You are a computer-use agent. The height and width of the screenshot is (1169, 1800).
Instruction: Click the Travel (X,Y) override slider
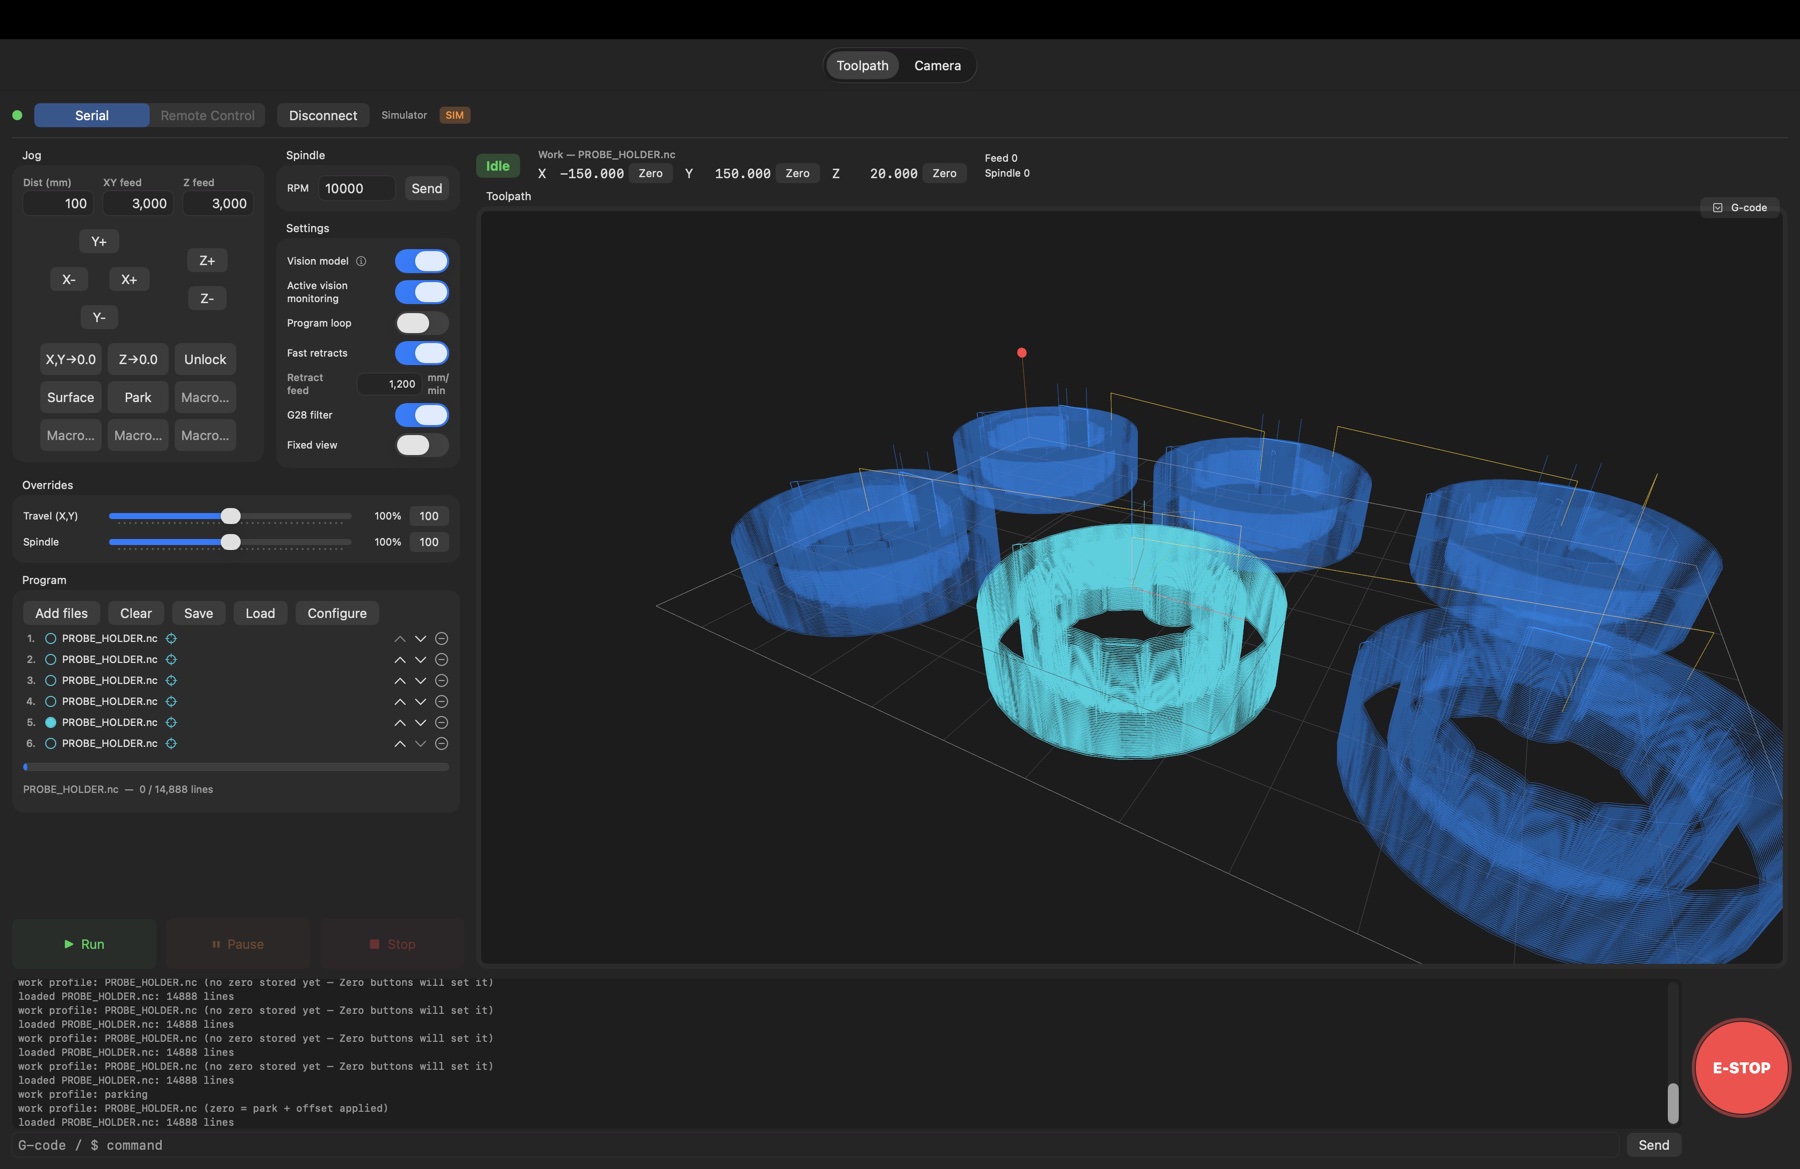click(x=230, y=516)
